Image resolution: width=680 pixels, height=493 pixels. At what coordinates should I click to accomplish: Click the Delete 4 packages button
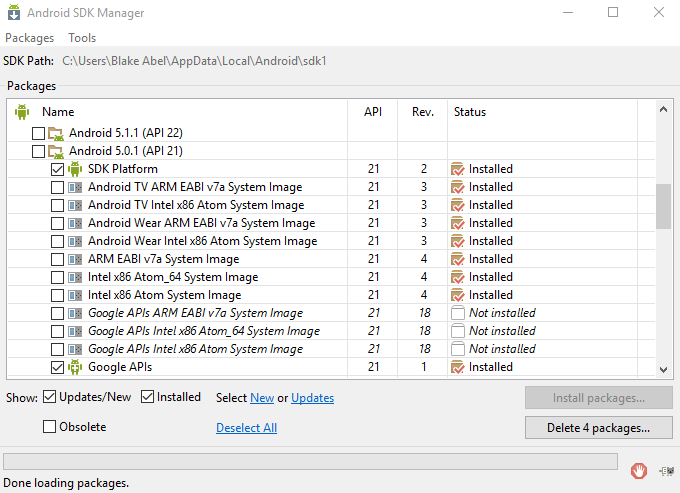pos(599,428)
